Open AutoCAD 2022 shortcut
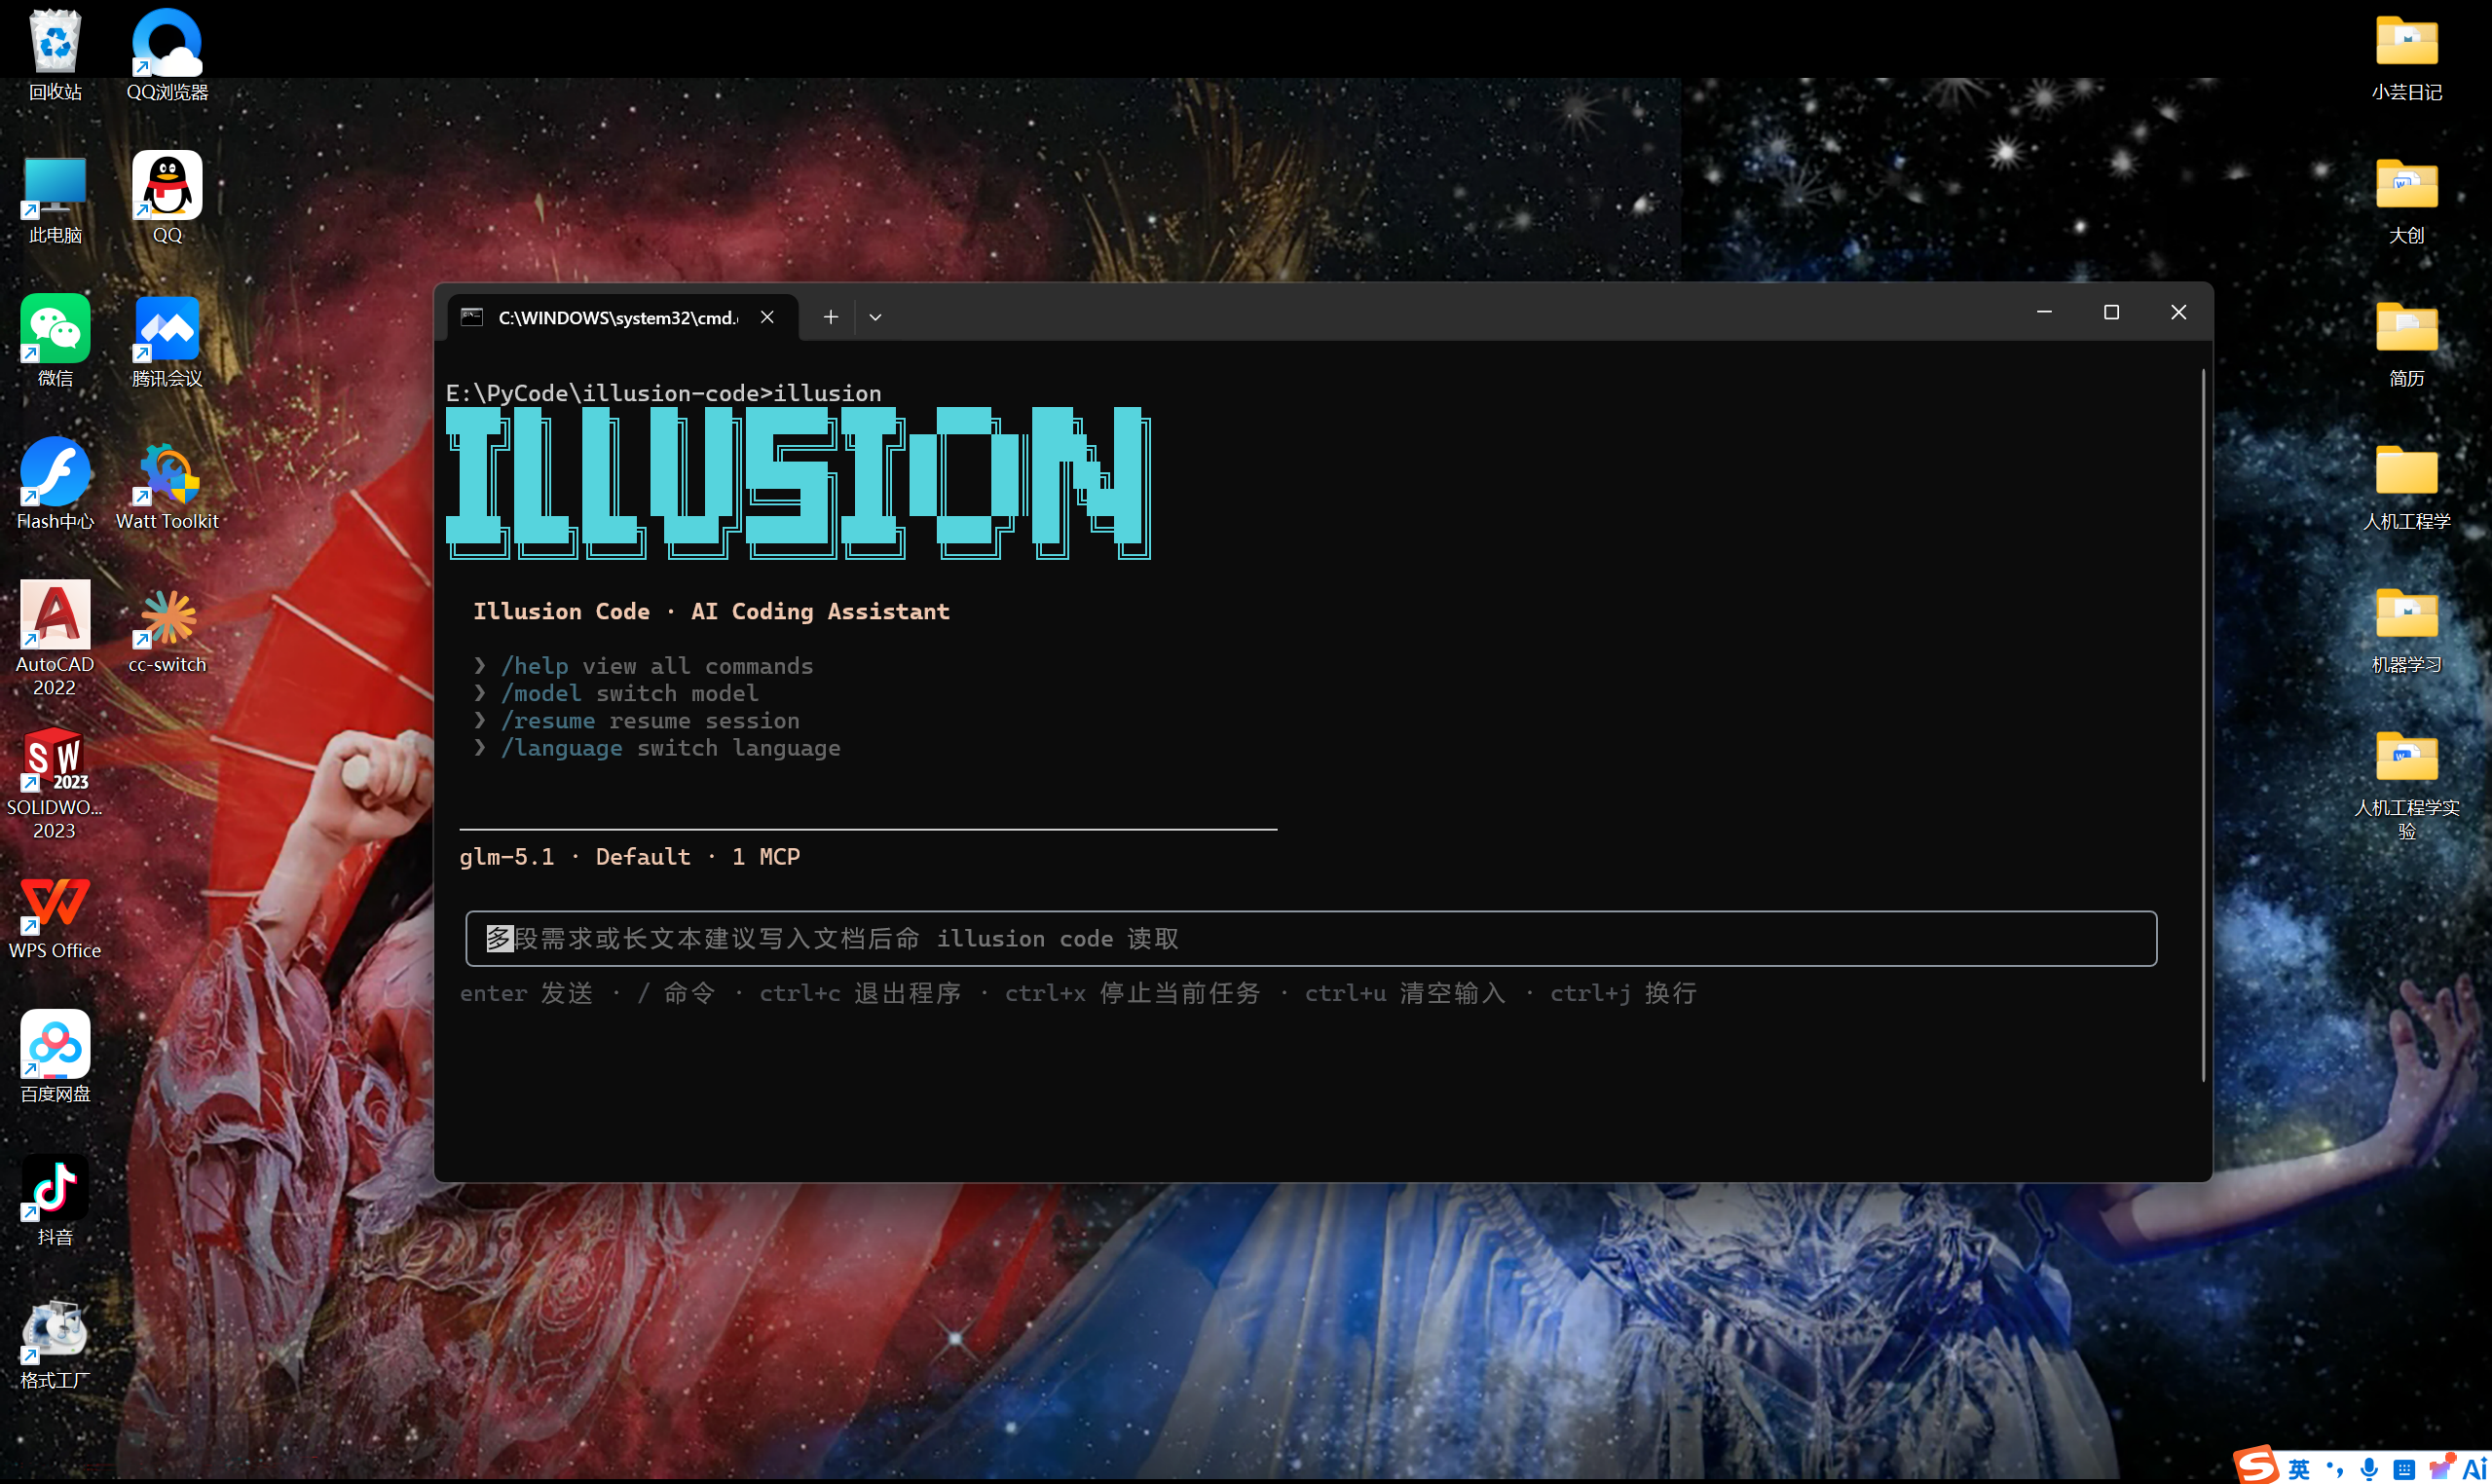The image size is (2492, 1484). (55, 638)
